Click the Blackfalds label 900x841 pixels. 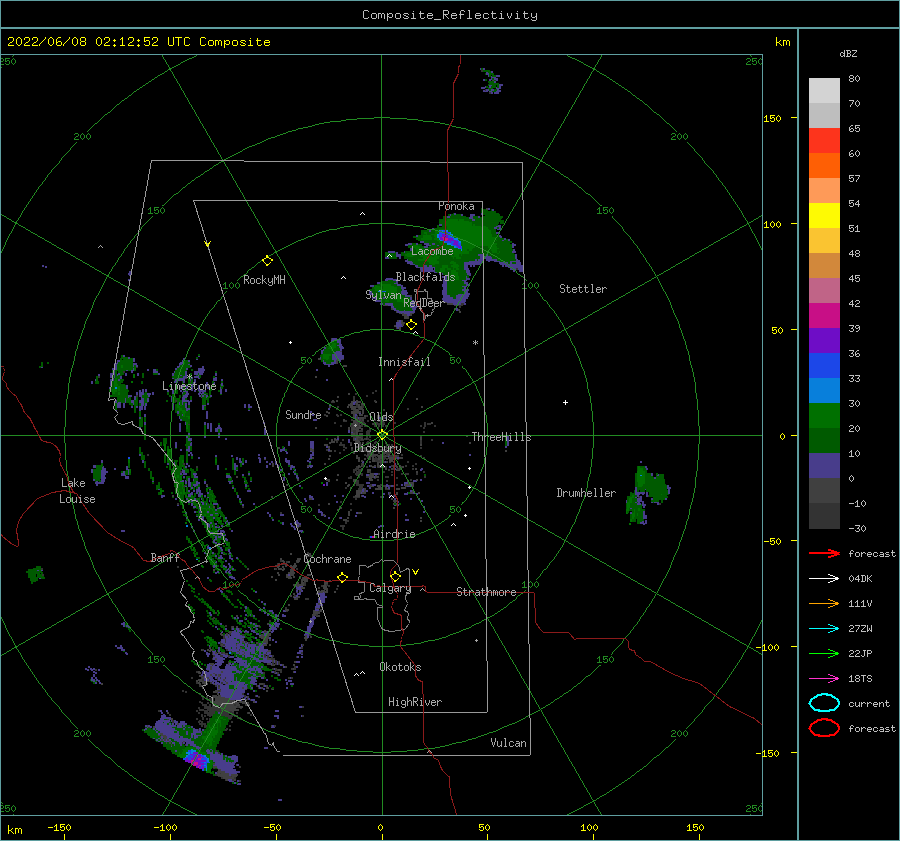[x=425, y=277]
